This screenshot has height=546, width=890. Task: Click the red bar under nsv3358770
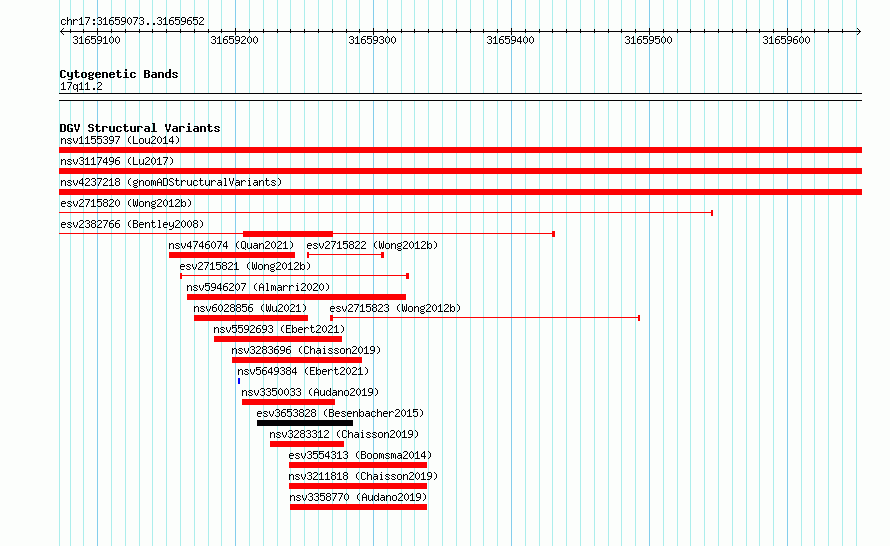pos(358,507)
